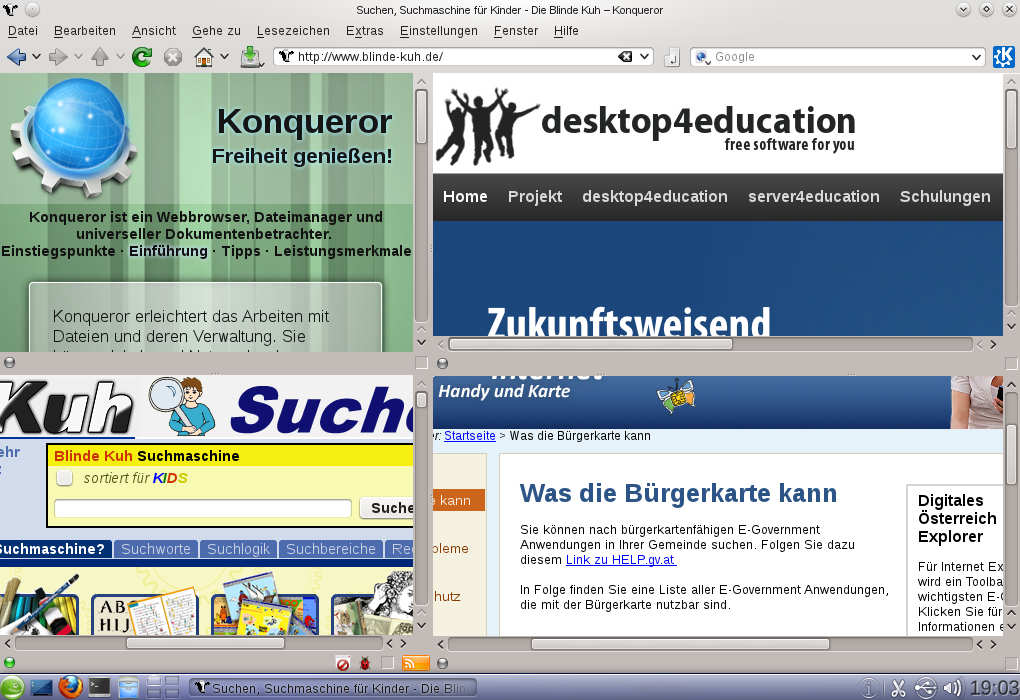The width and height of the screenshot is (1020, 700).
Task: Open the Projekt link on desktop4education
Action: [535, 196]
